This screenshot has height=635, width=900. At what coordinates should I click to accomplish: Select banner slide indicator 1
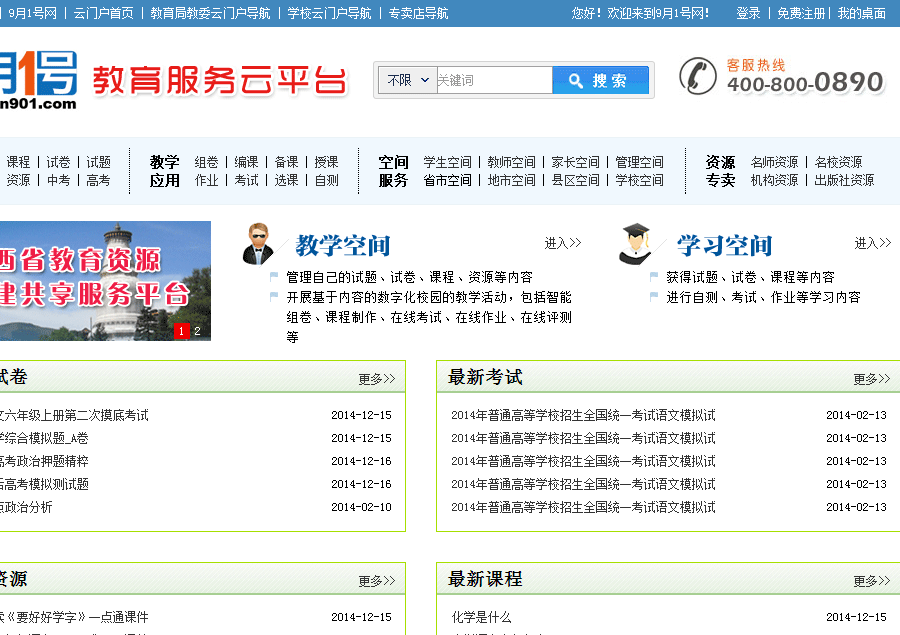[x=182, y=331]
